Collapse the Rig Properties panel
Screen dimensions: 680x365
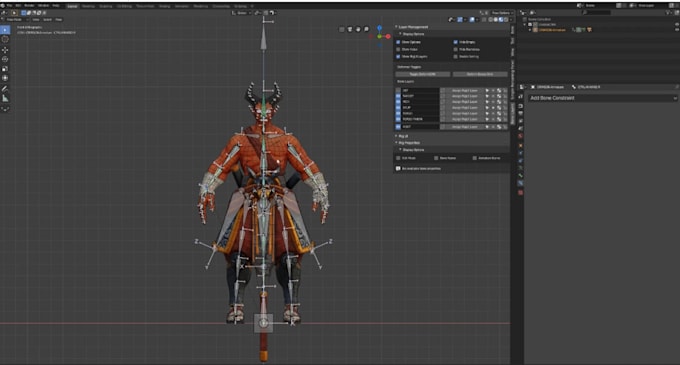[x=396, y=143]
